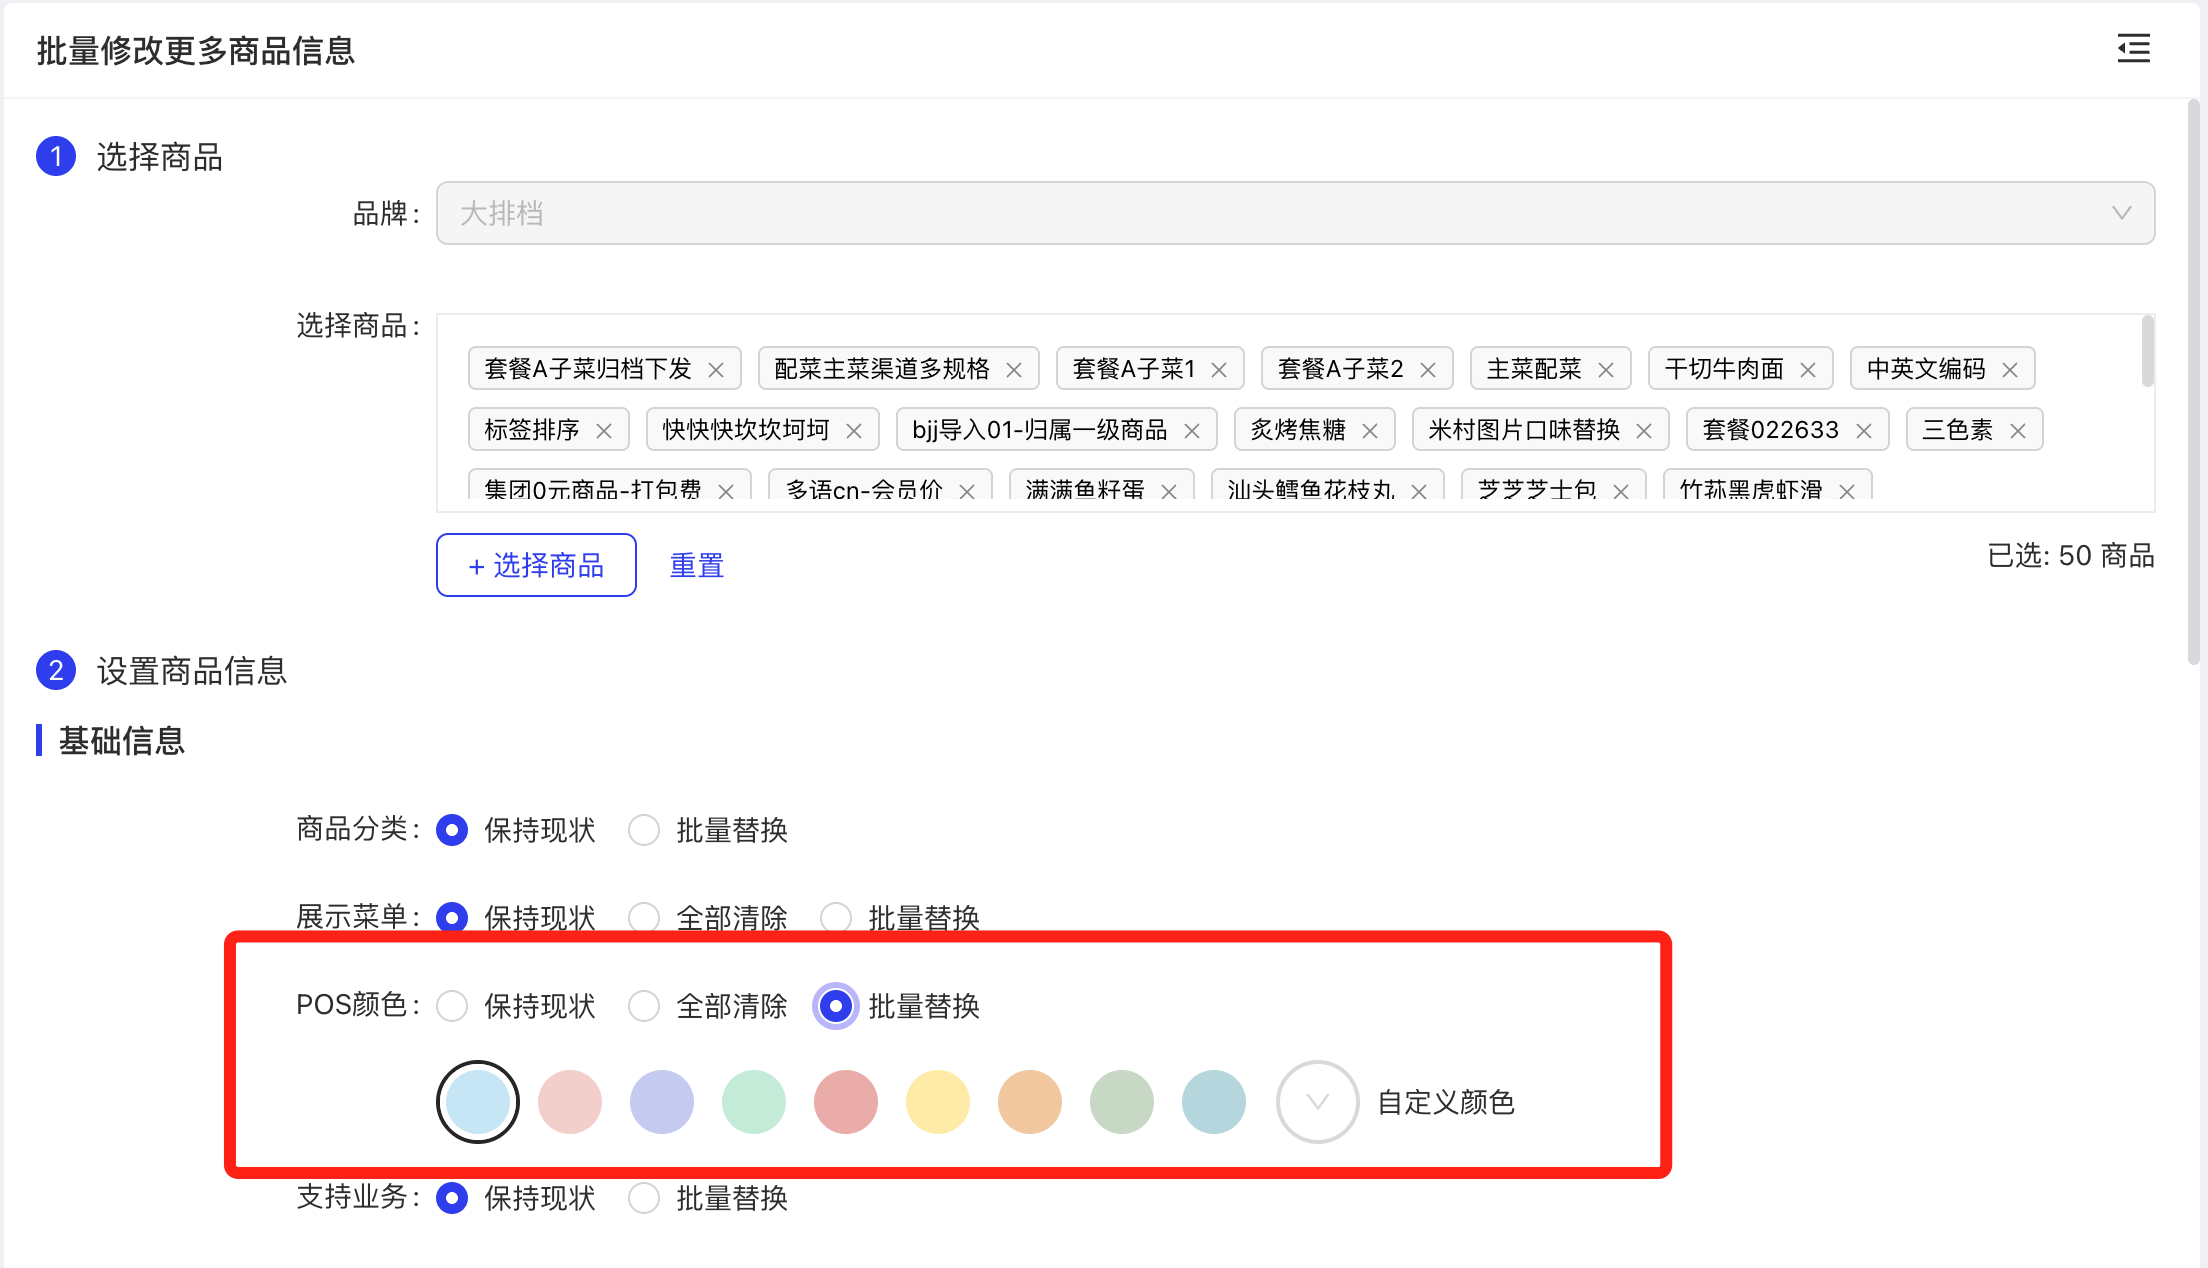Click the collapse panel icon at top right
The image size is (2208, 1268).
[2133, 48]
